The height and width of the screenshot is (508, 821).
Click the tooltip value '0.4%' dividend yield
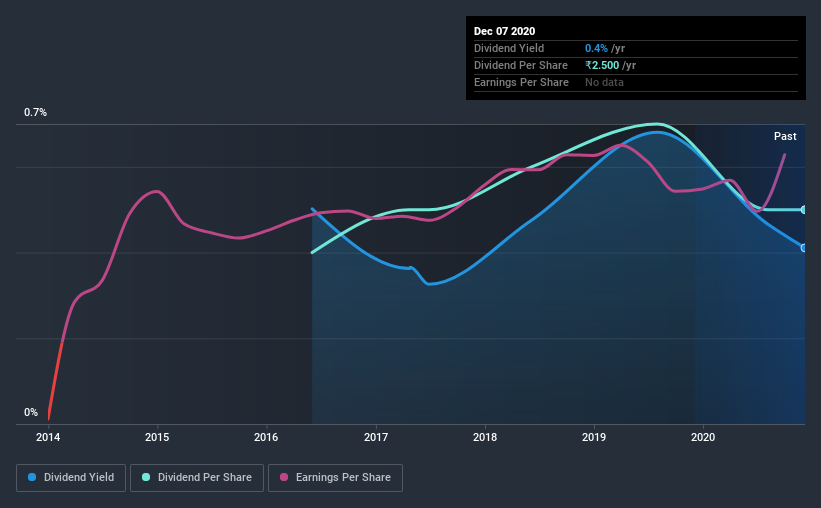(x=596, y=48)
